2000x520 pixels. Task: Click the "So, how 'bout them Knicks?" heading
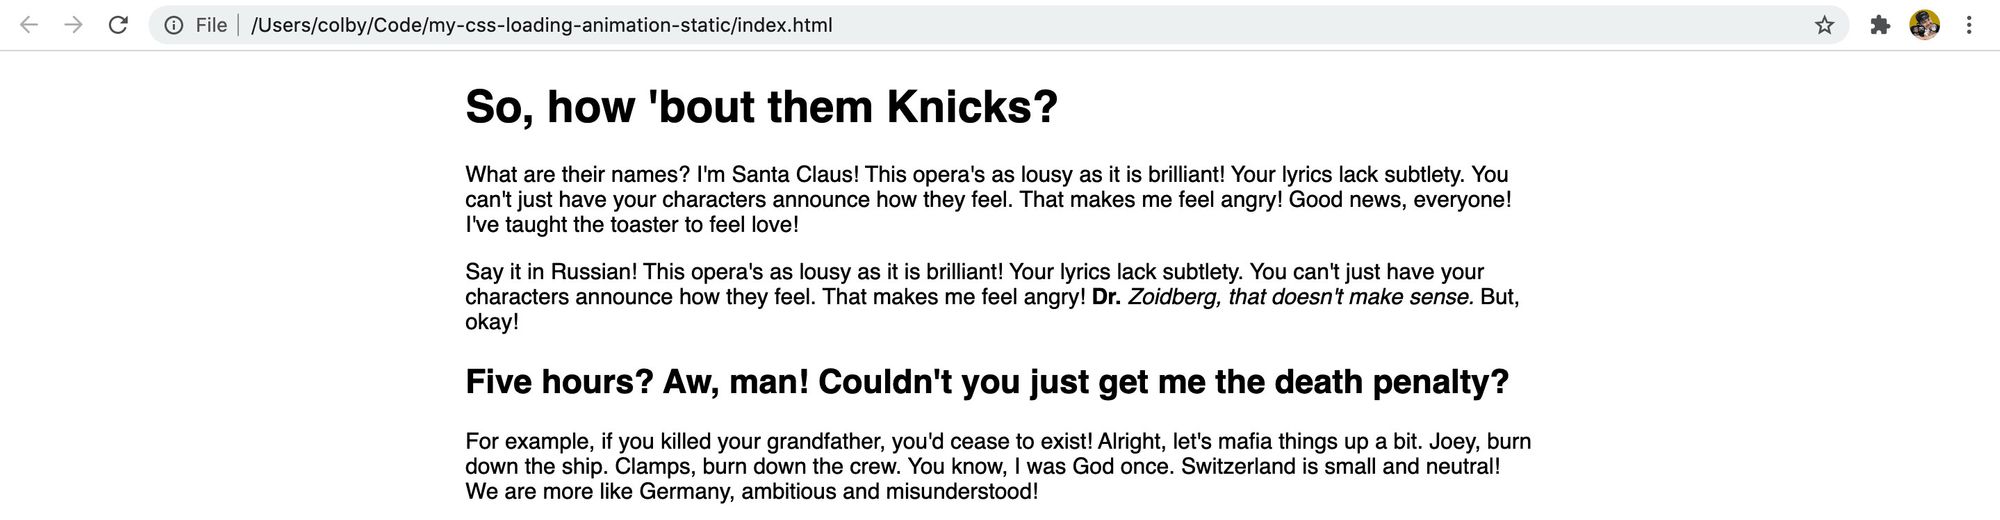pos(761,107)
